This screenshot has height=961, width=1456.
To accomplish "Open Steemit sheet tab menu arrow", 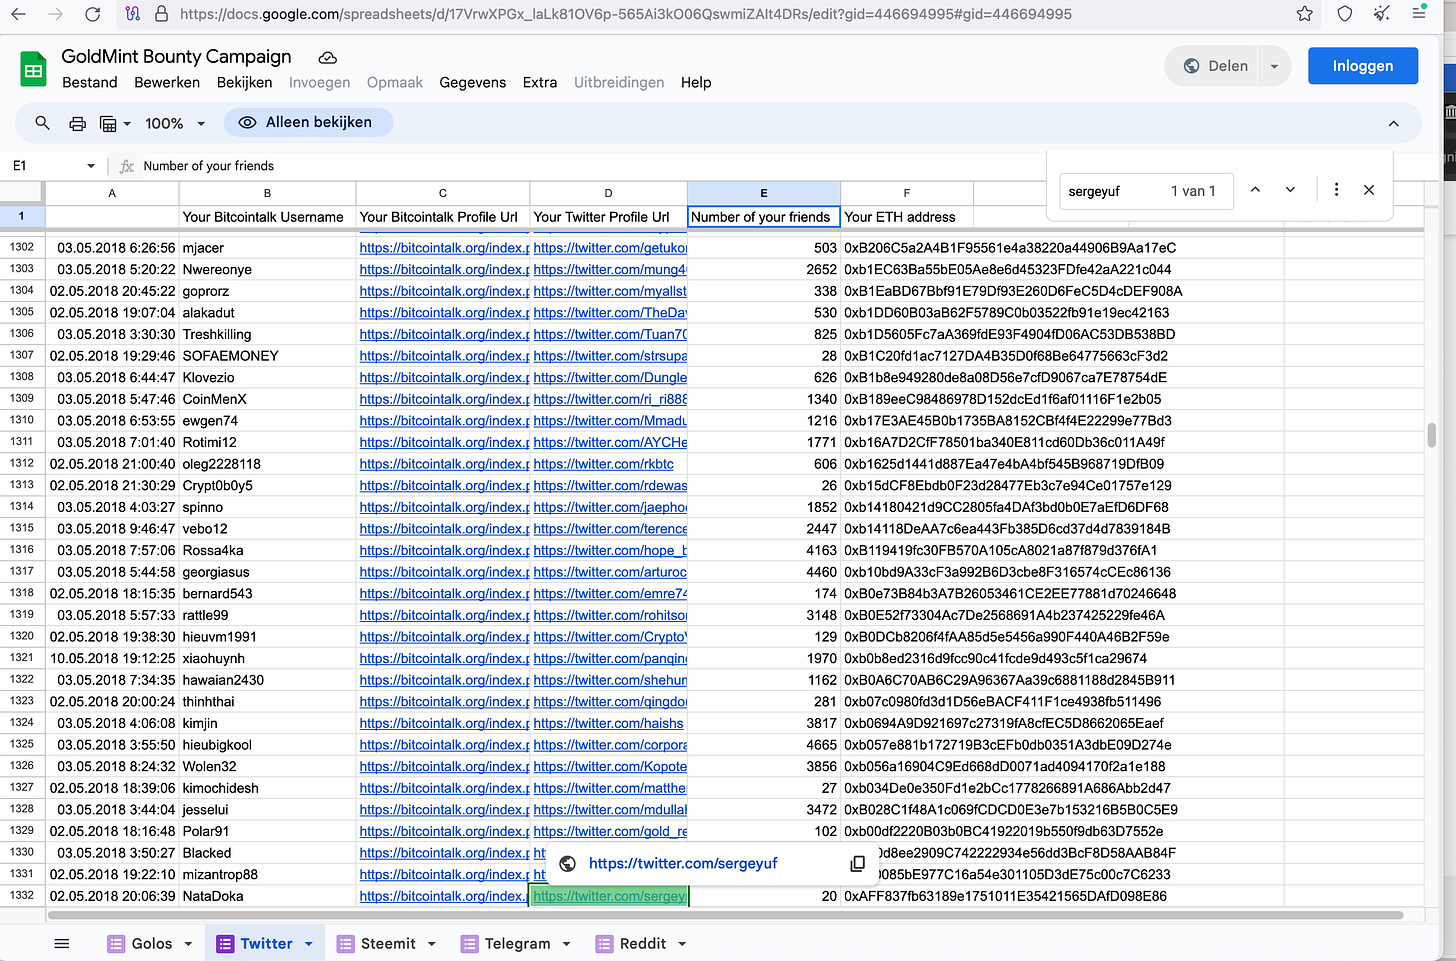I will (432, 943).
